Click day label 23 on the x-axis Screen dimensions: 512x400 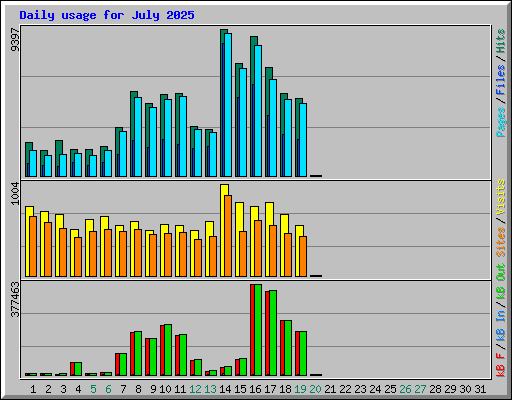(360, 389)
